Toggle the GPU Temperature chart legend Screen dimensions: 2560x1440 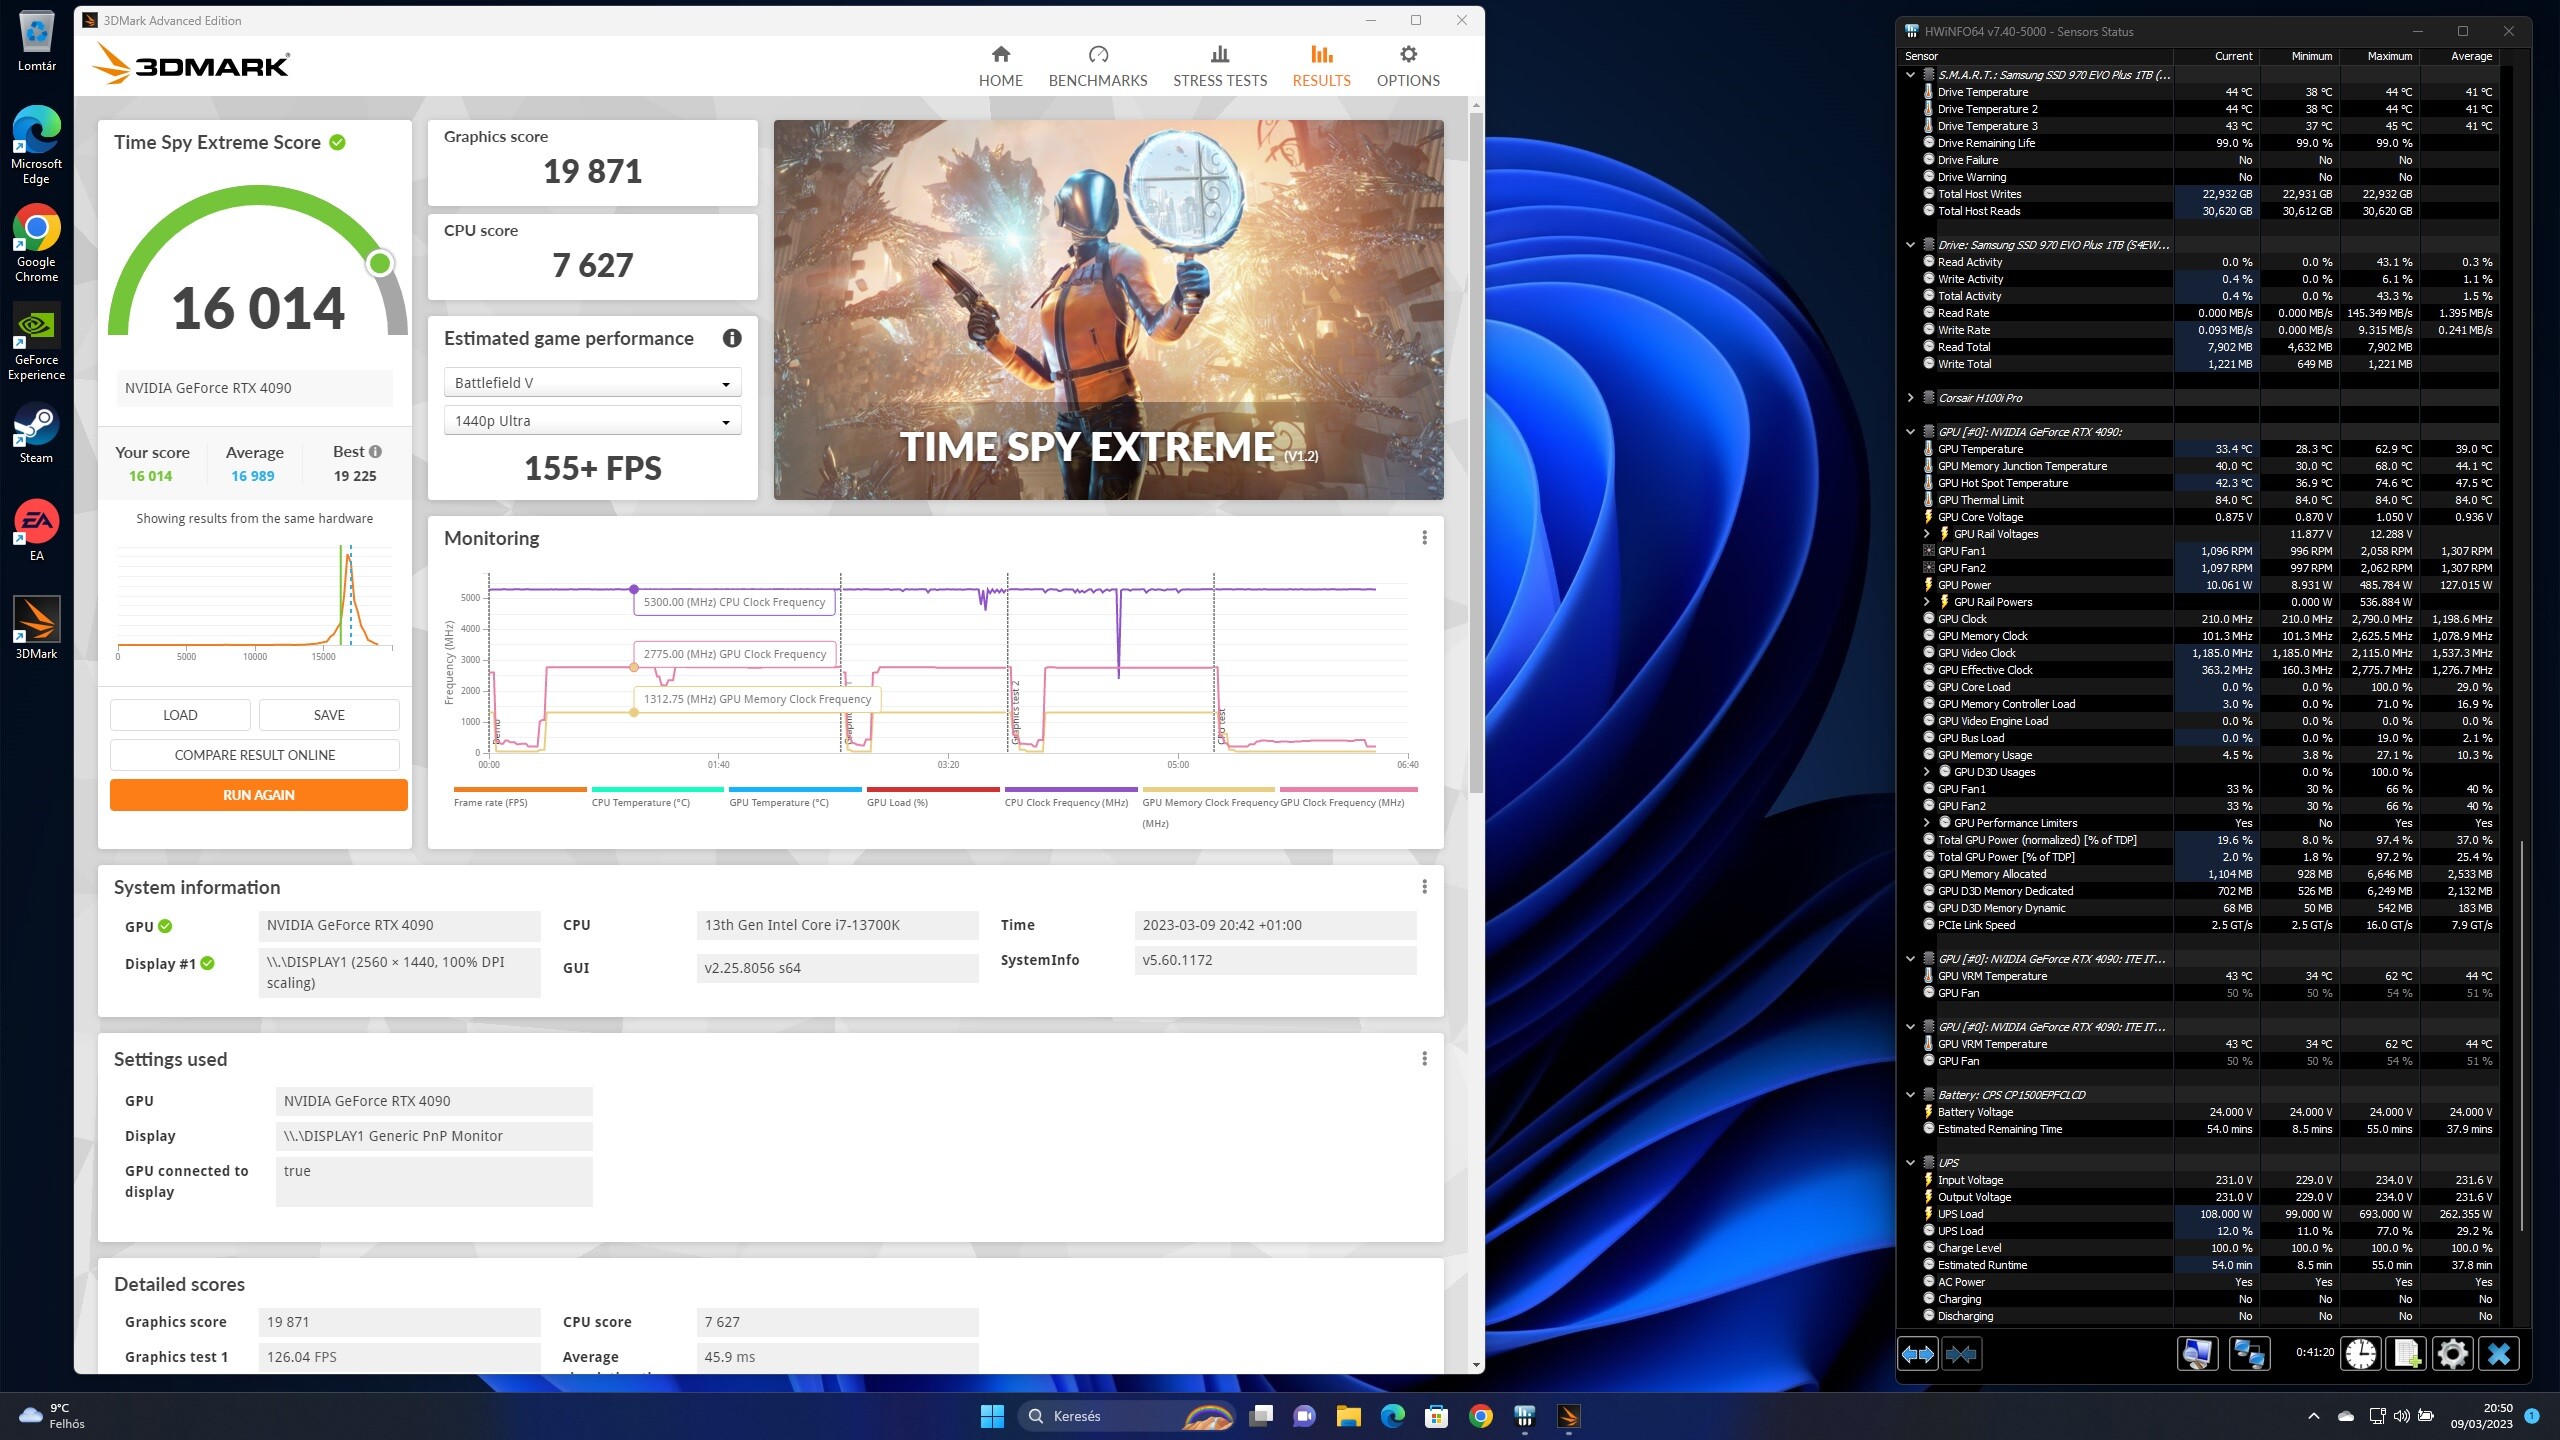point(795,797)
